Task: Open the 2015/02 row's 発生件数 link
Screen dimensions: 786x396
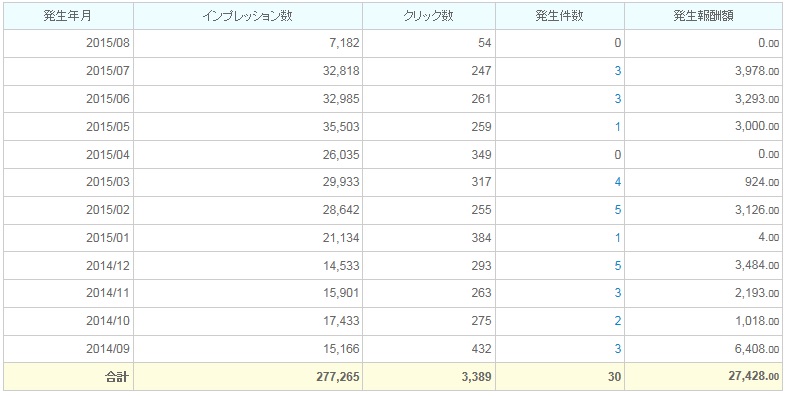Action: click(x=618, y=210)
